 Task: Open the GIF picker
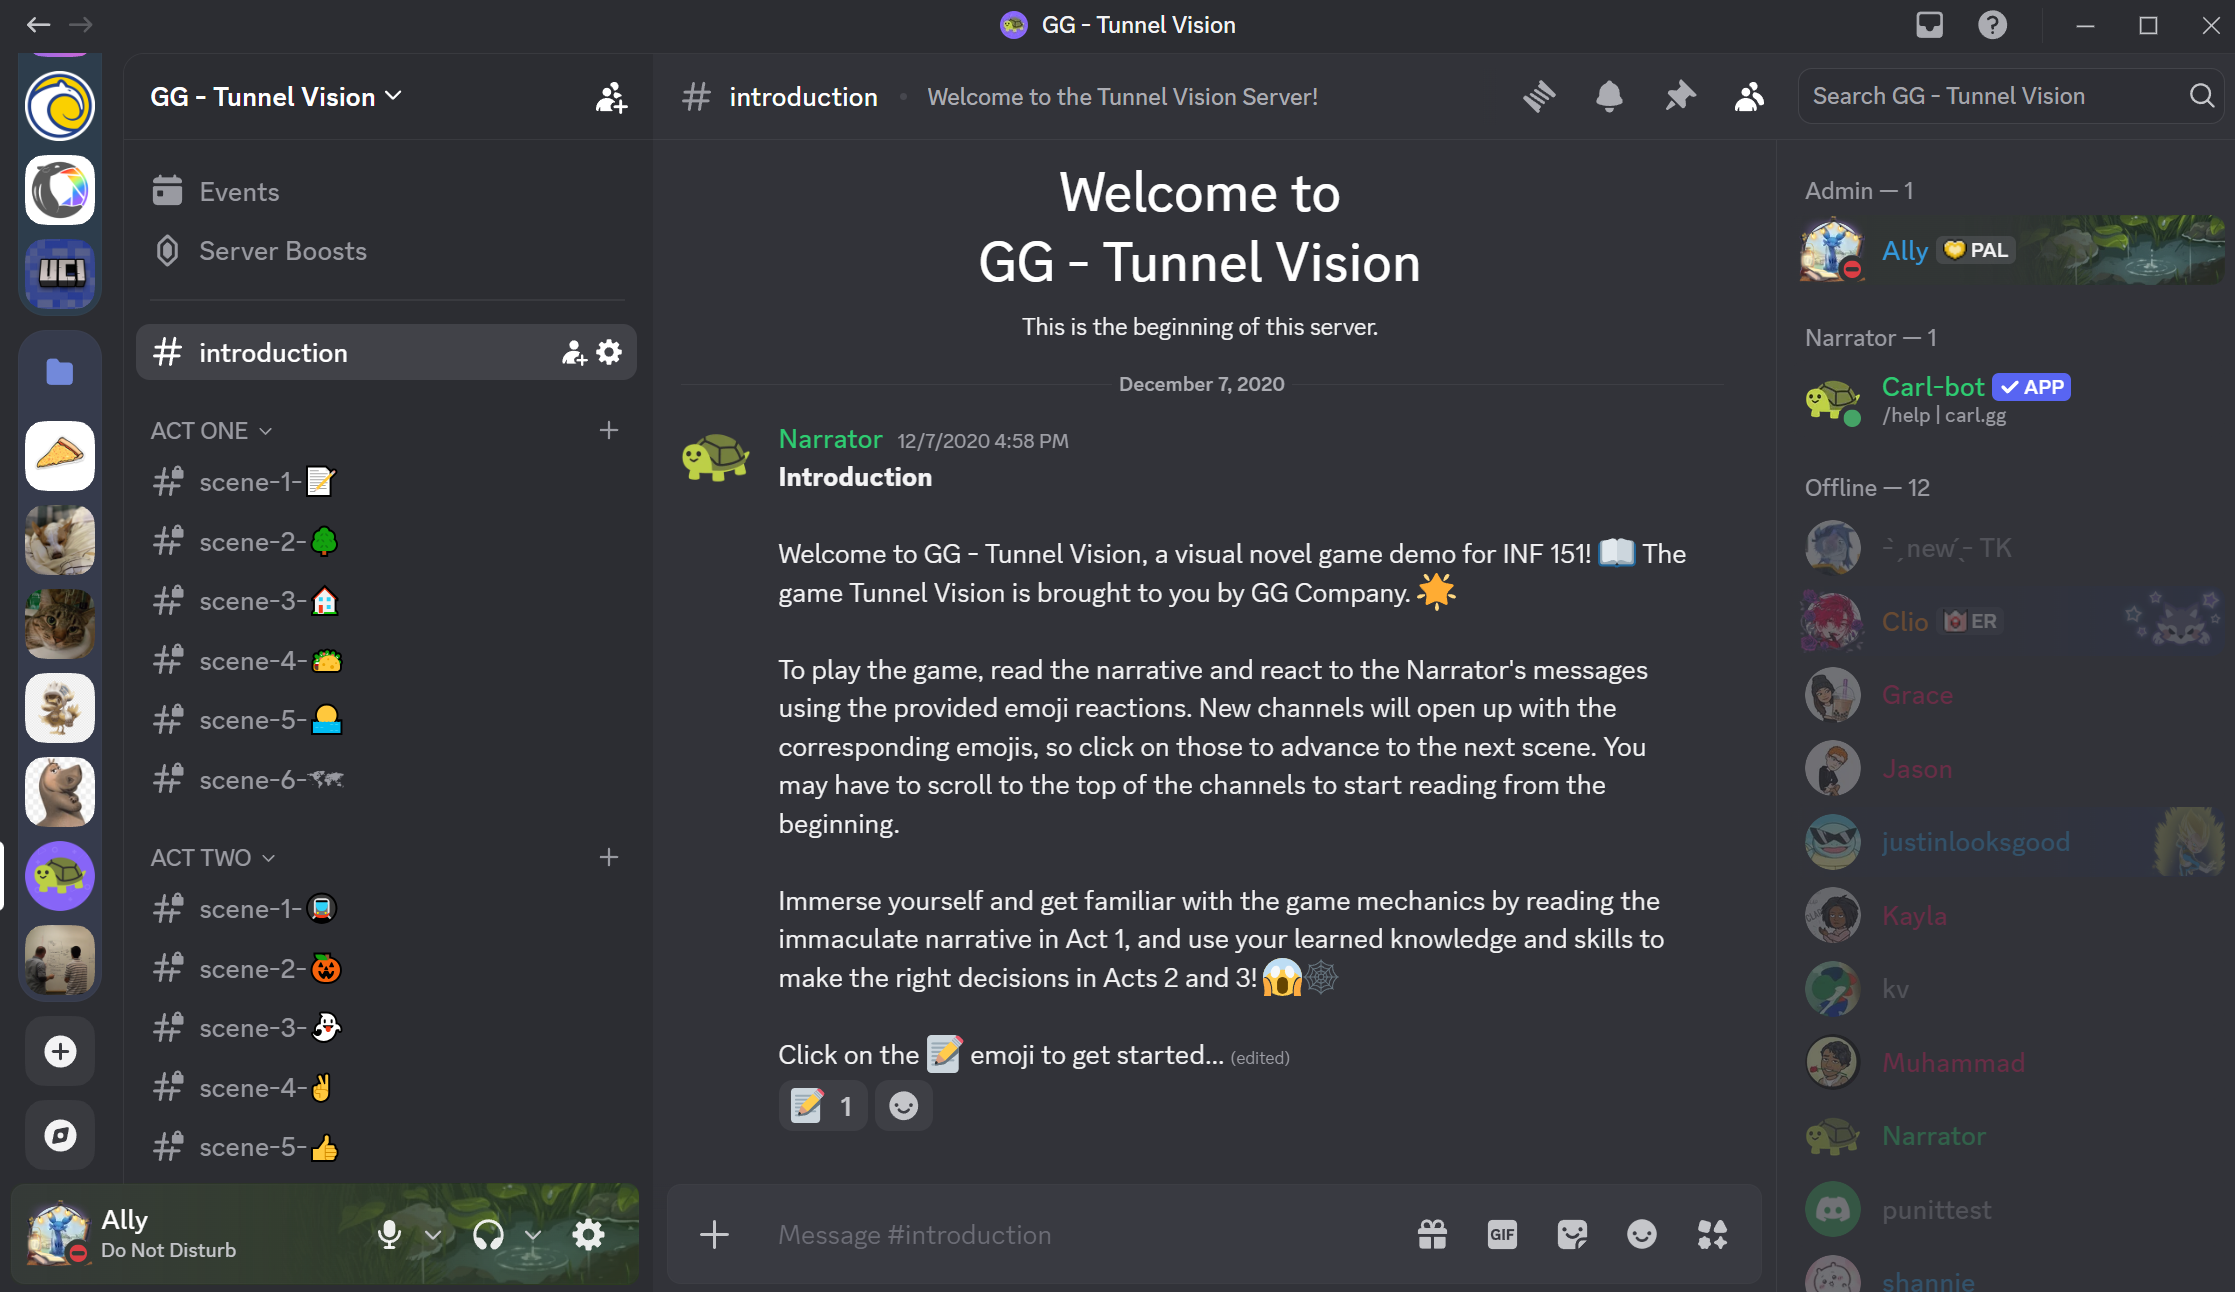[x=1502, y=1235]
